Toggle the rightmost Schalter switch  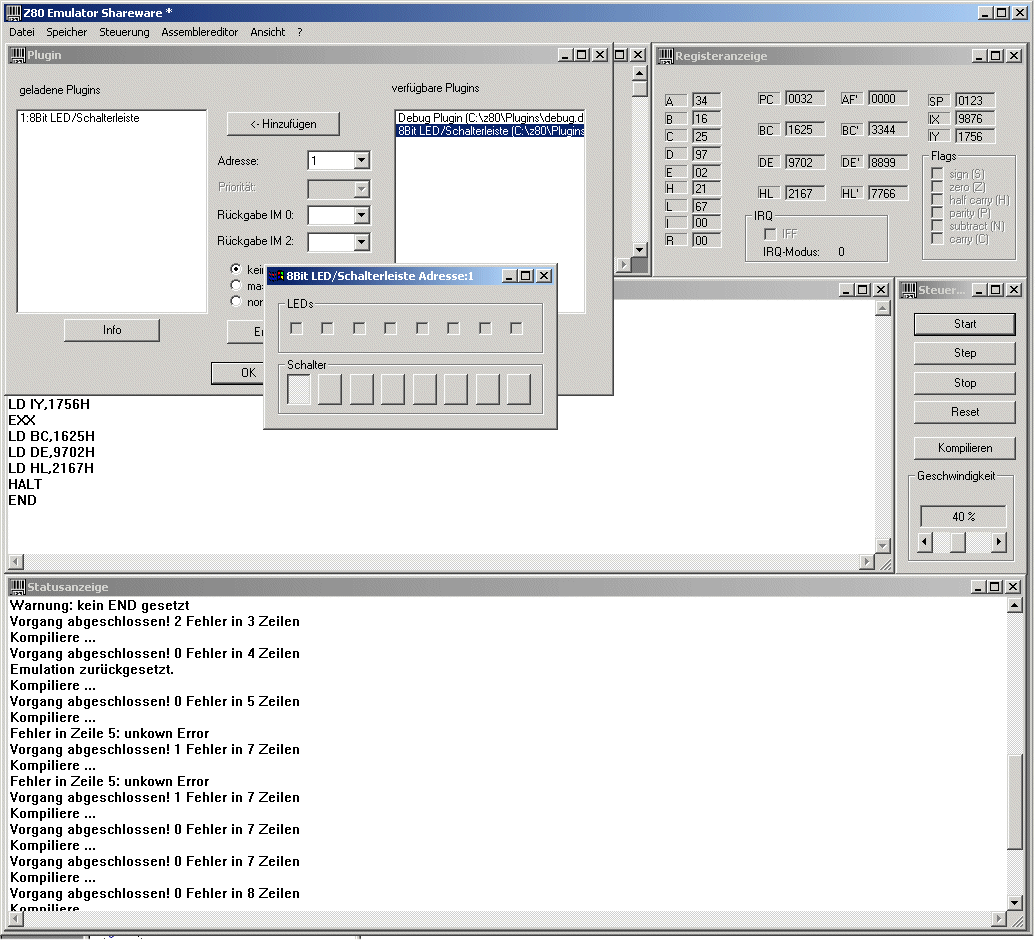tap(519, 389)
